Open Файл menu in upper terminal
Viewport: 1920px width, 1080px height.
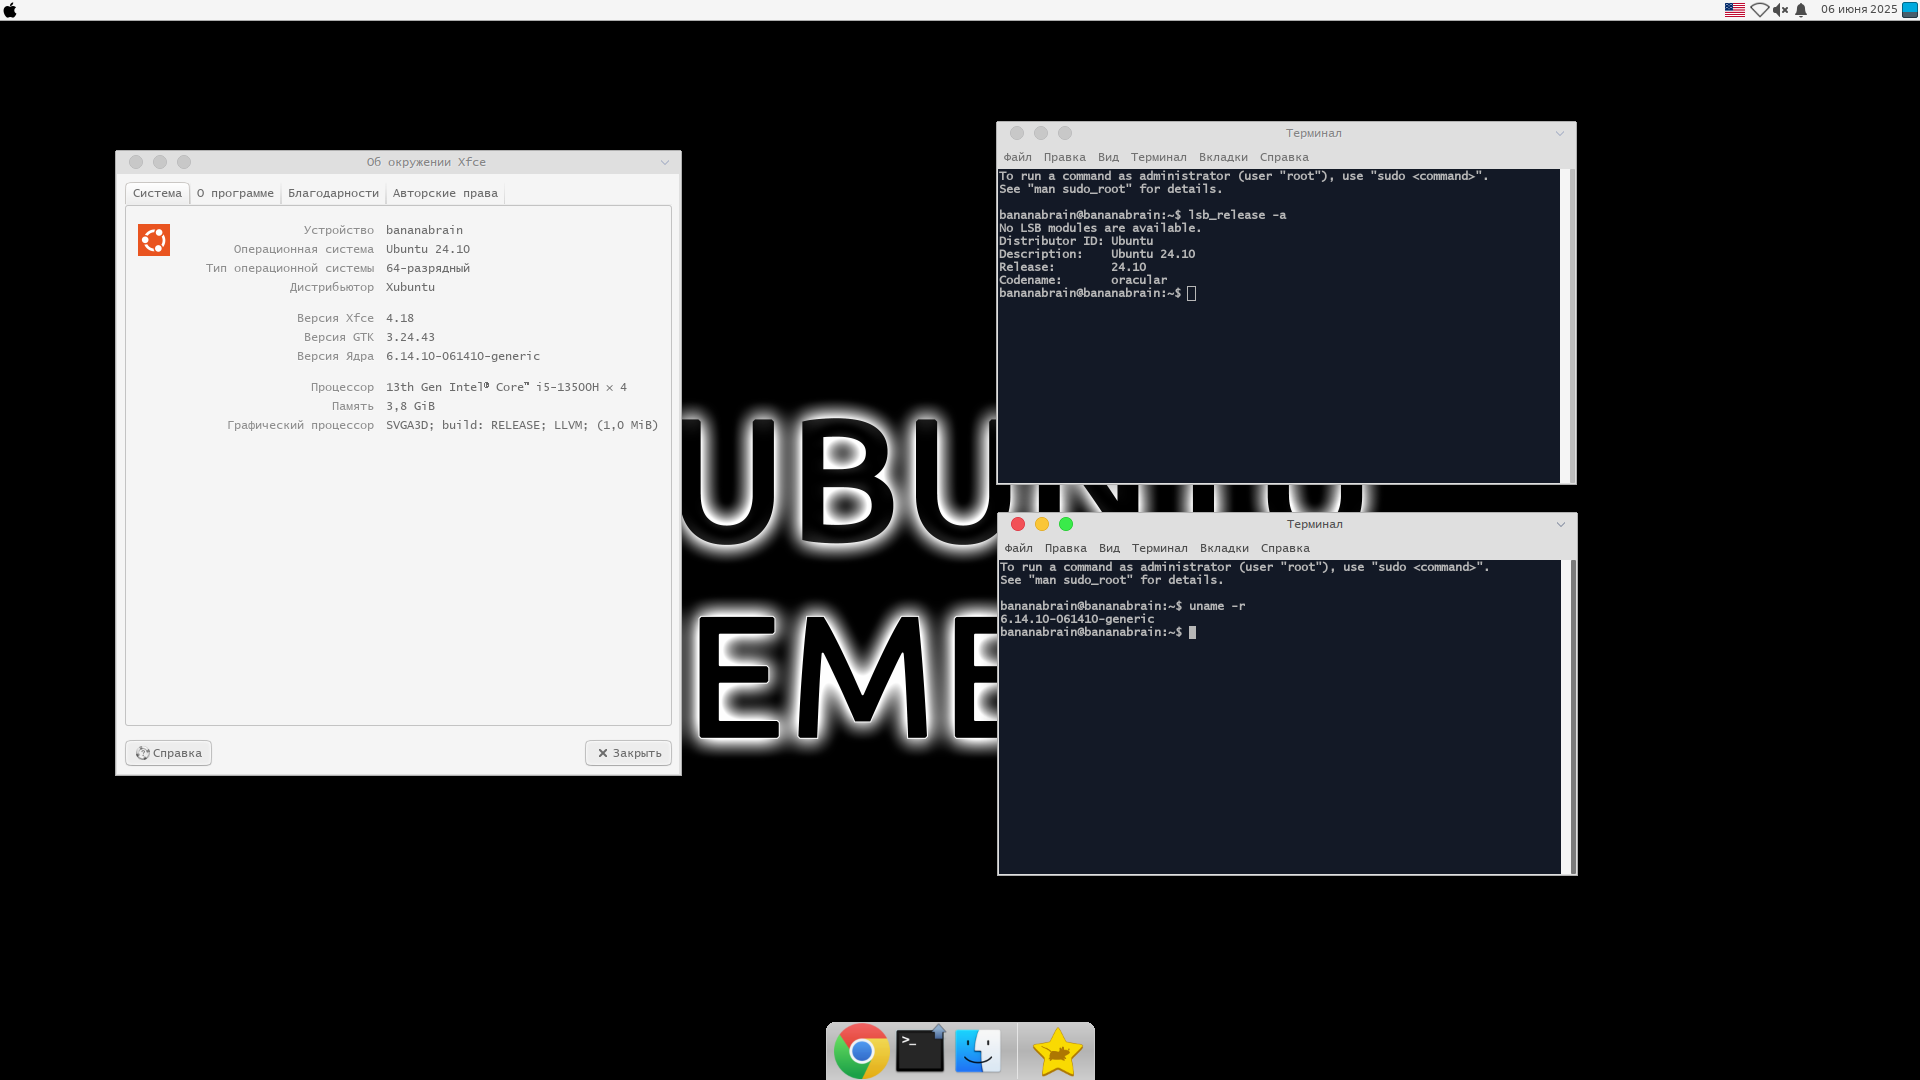(x=1017, y=157)
